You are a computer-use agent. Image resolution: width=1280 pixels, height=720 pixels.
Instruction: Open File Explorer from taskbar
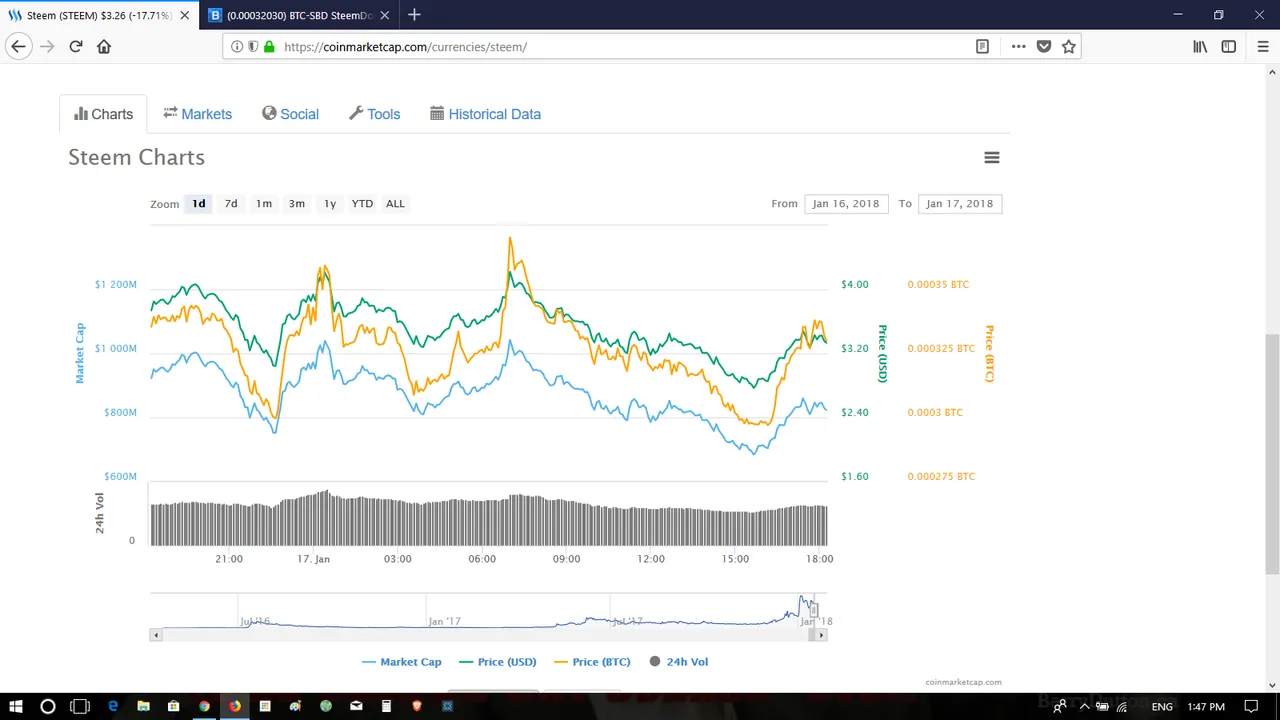(x=143, y=706)
